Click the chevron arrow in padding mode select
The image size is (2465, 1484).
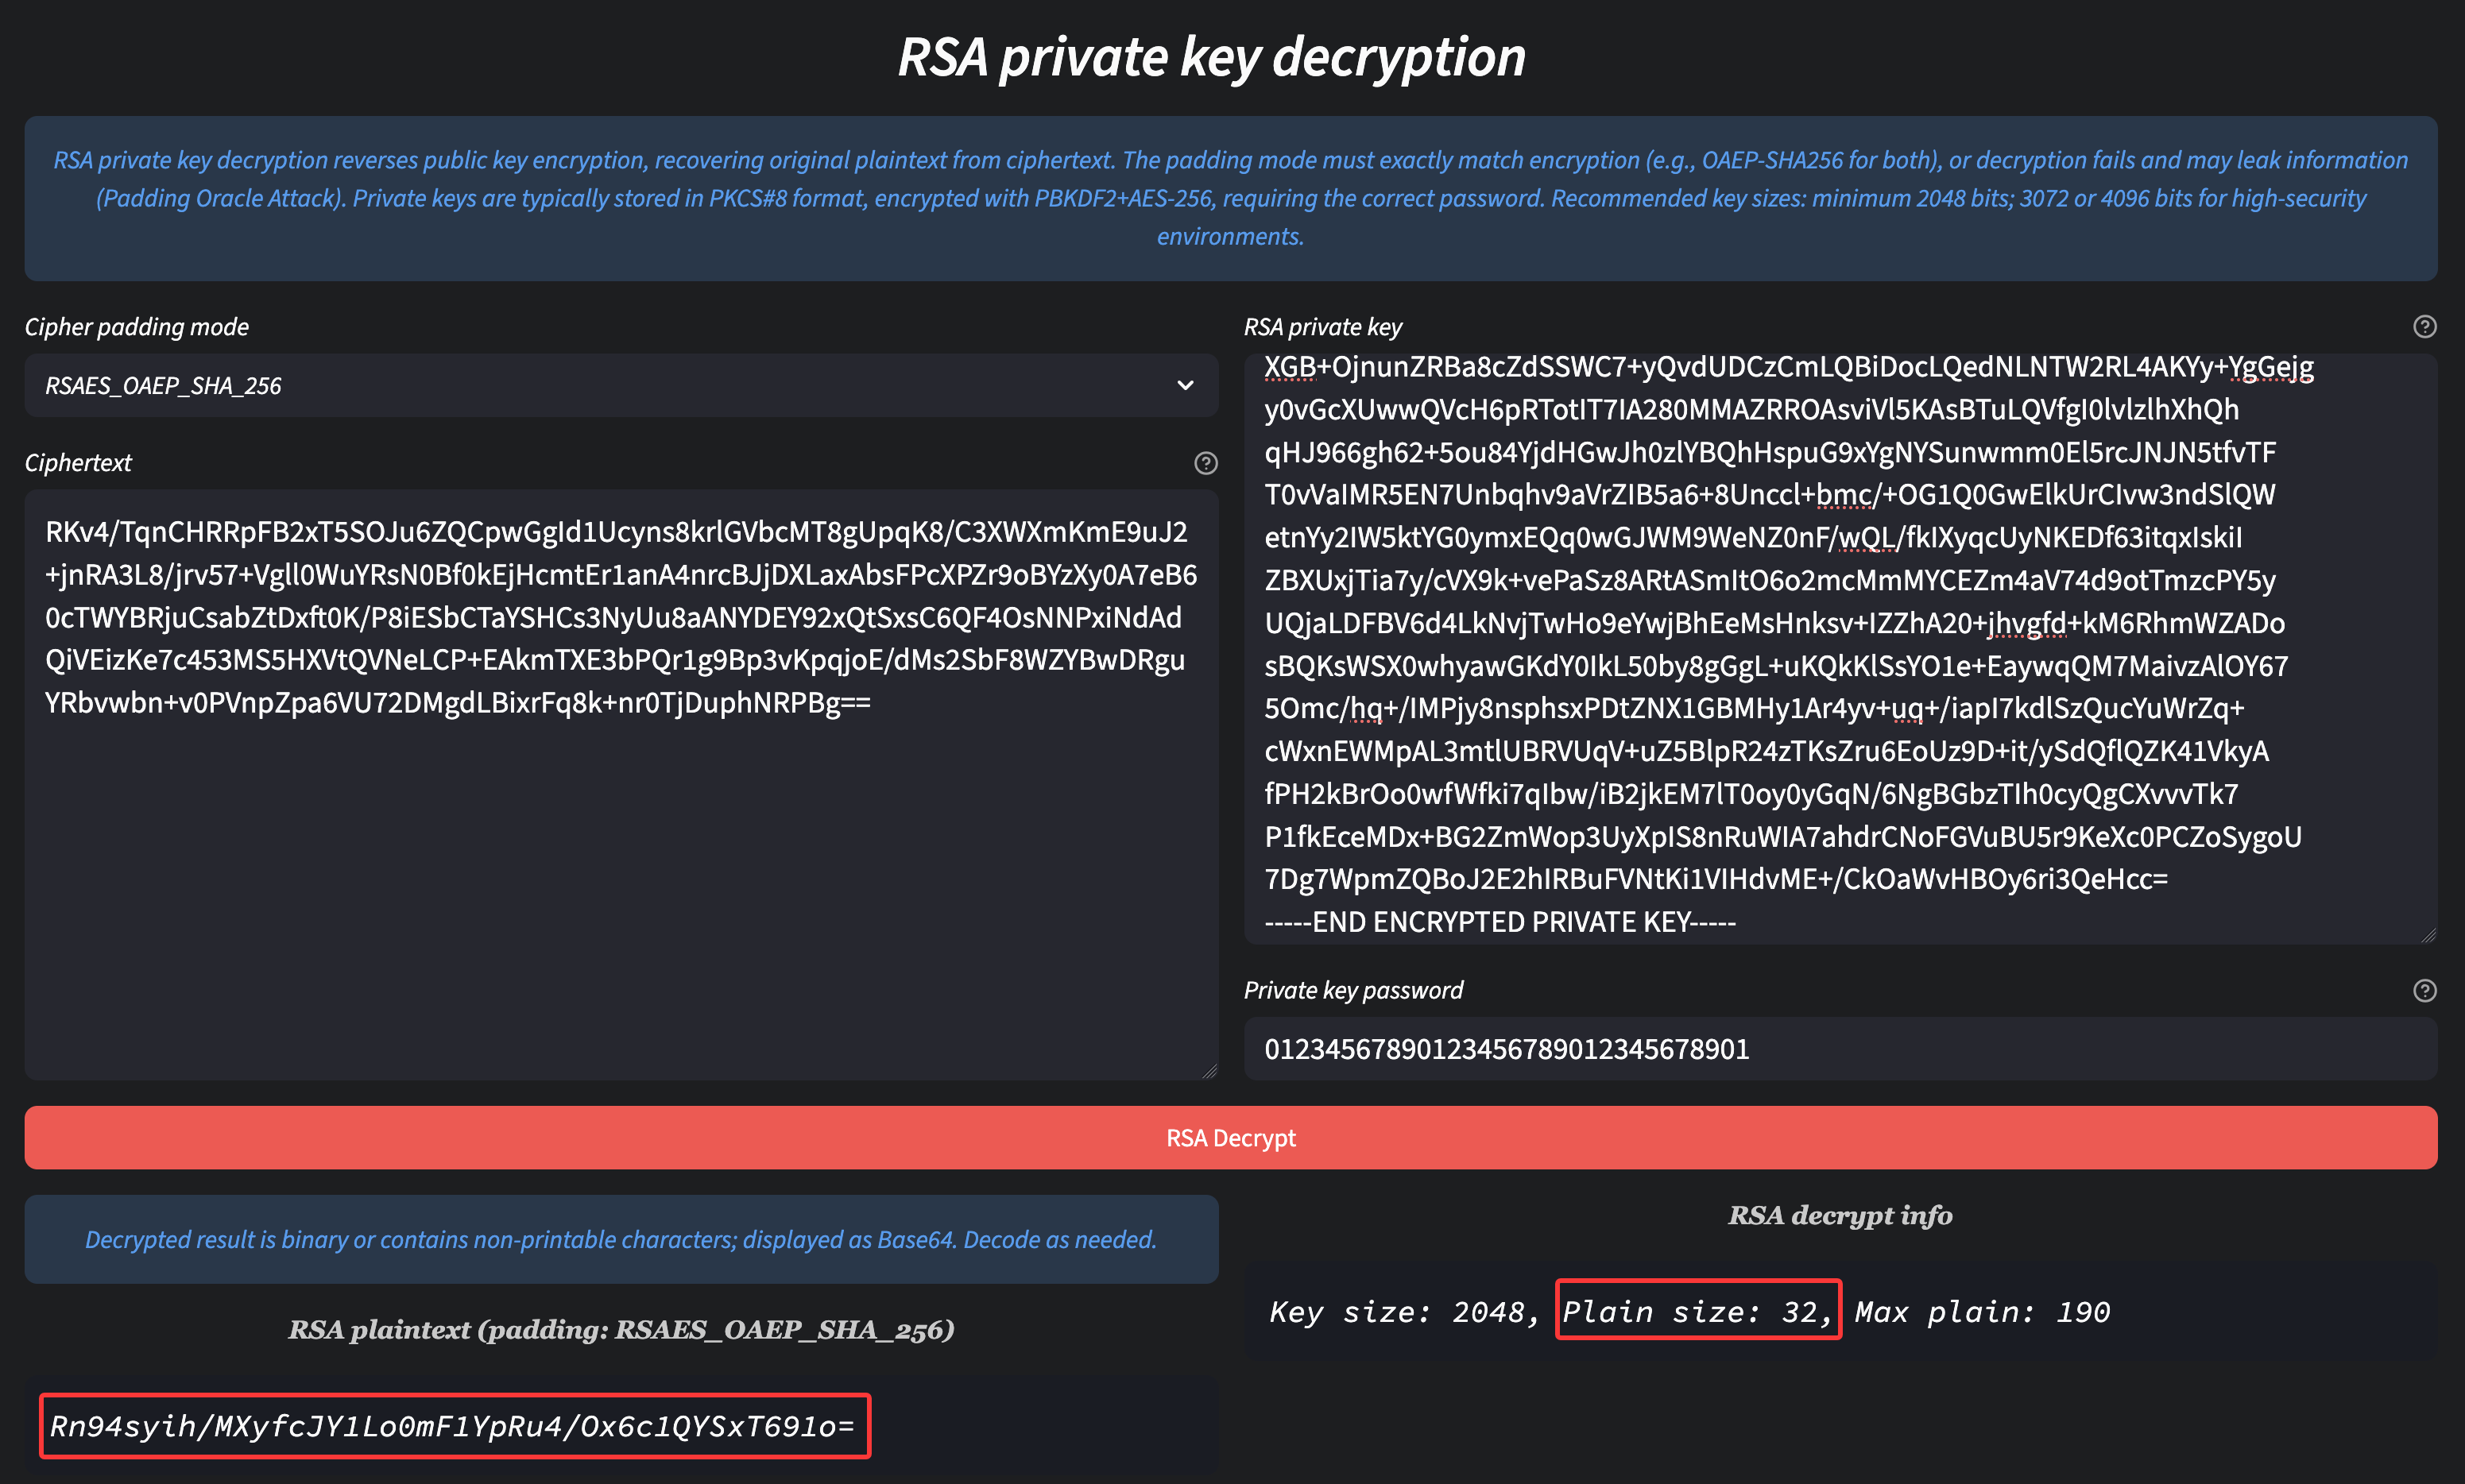[1185, 386]
